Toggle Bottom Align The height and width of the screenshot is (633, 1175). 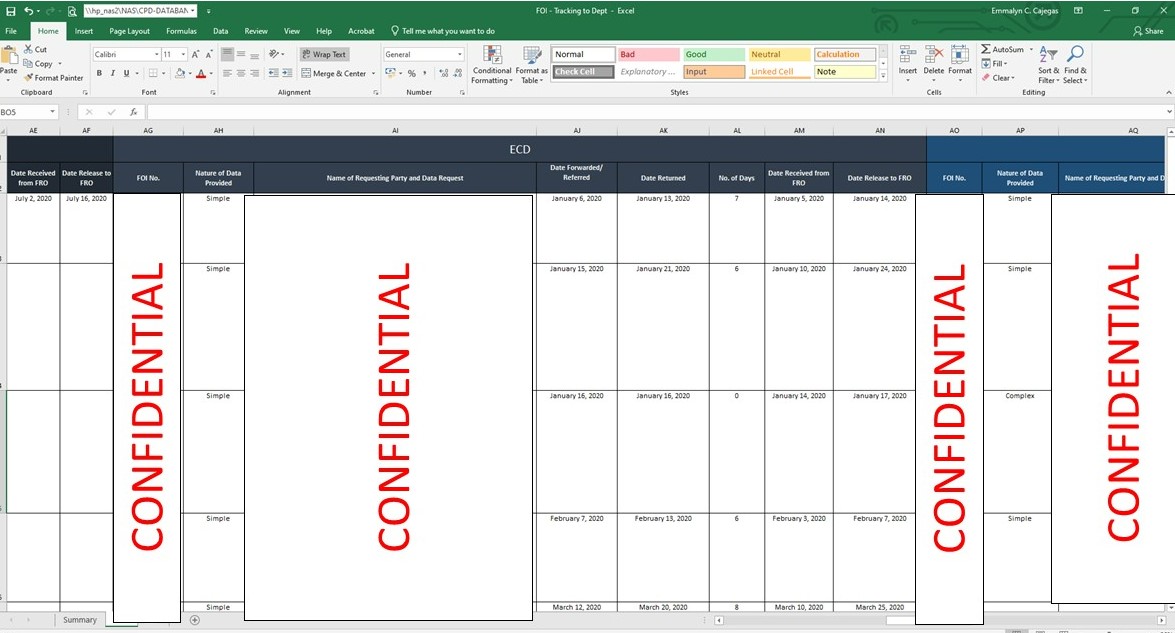(255, 54)
